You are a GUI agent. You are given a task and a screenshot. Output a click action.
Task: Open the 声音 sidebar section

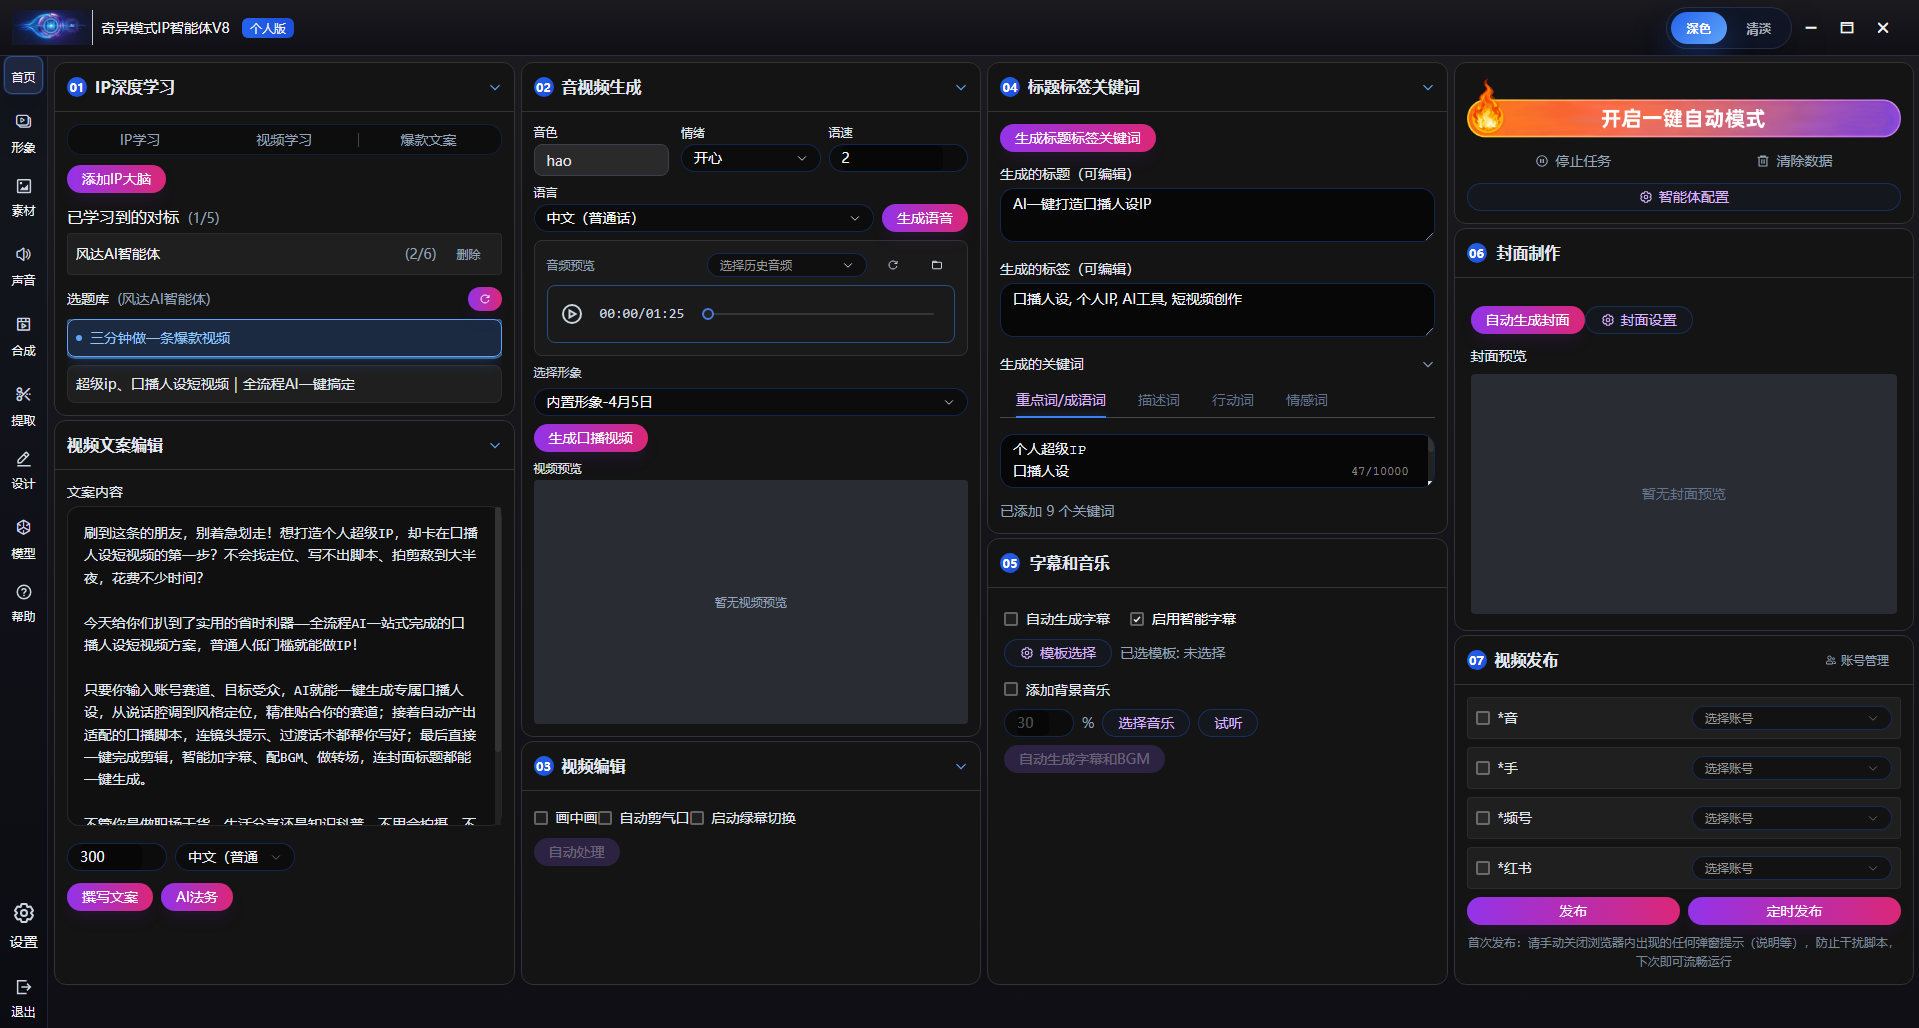tap(23, 266)
